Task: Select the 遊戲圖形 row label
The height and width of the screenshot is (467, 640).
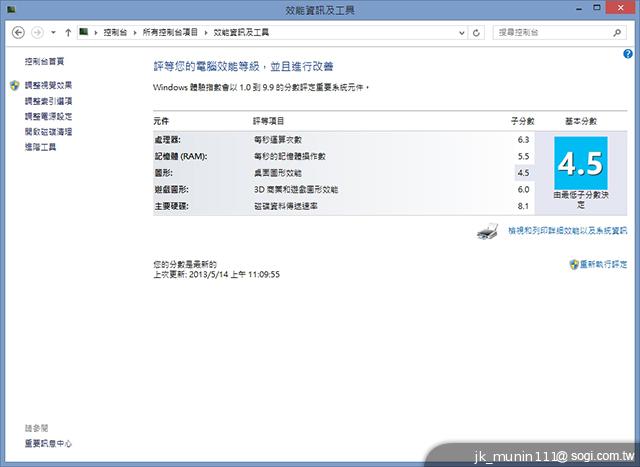Action: click(171, 190)
